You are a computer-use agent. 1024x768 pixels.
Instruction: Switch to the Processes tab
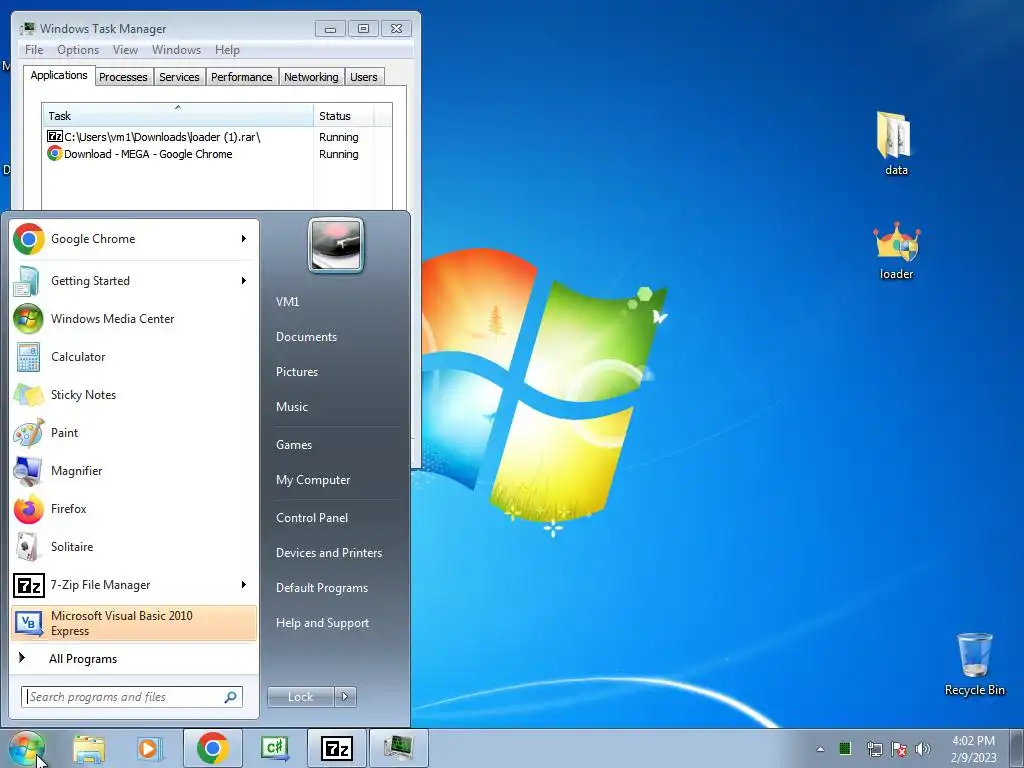(123, 77)
